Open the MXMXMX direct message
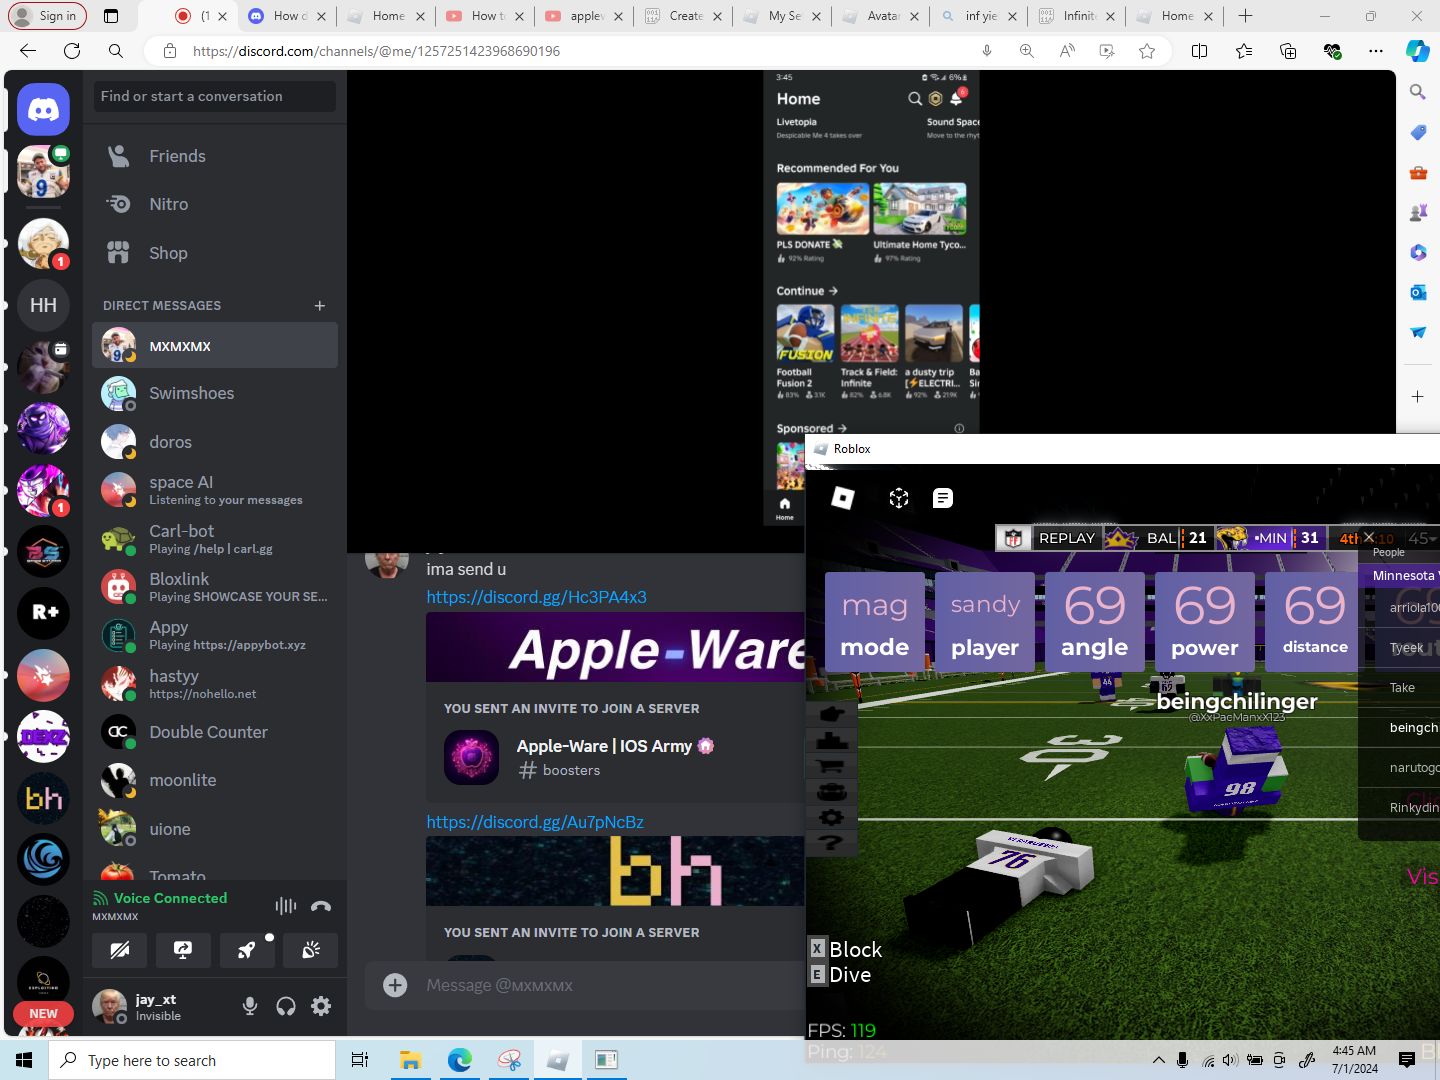1440x1080 pixels. pyautogui.click(x=215, y=346)
